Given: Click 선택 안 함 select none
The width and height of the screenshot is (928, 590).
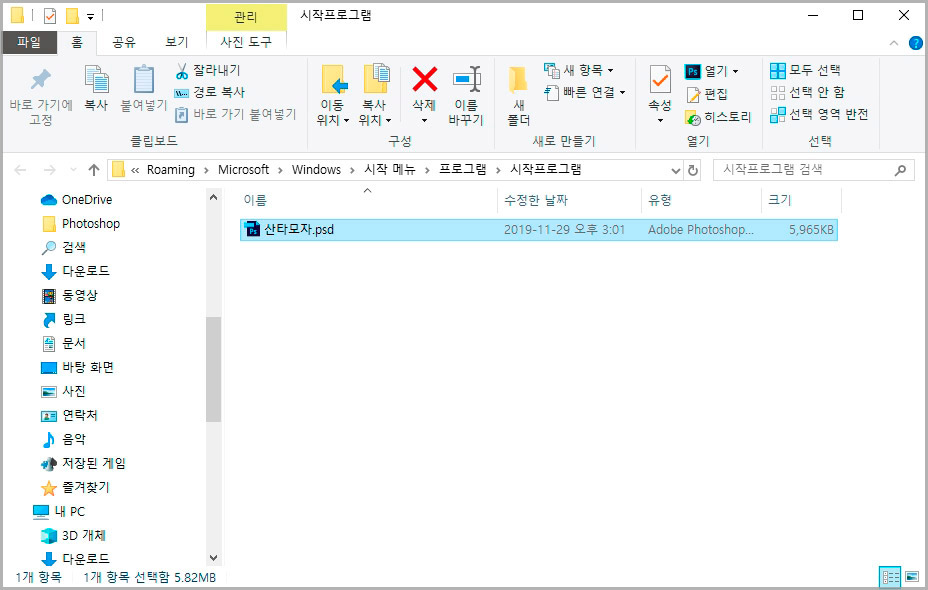Looking at the screenshot, I should 807,92.
